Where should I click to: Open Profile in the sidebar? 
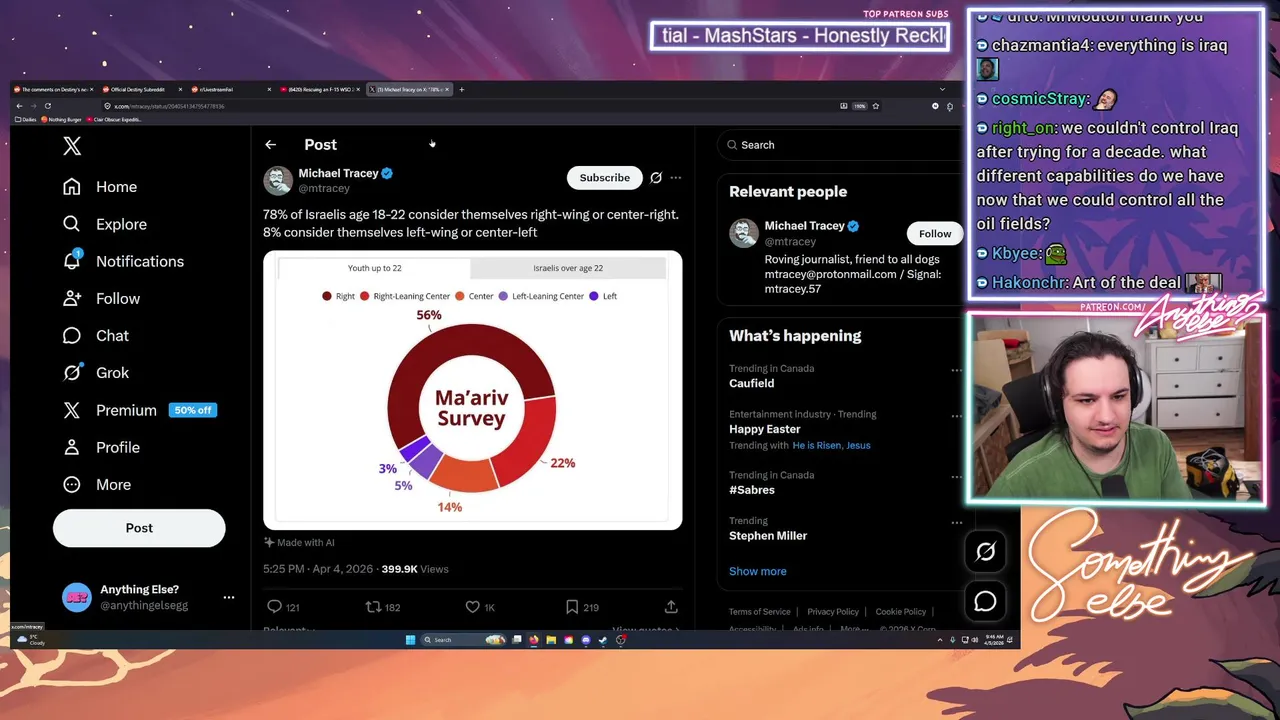(102, 447)
